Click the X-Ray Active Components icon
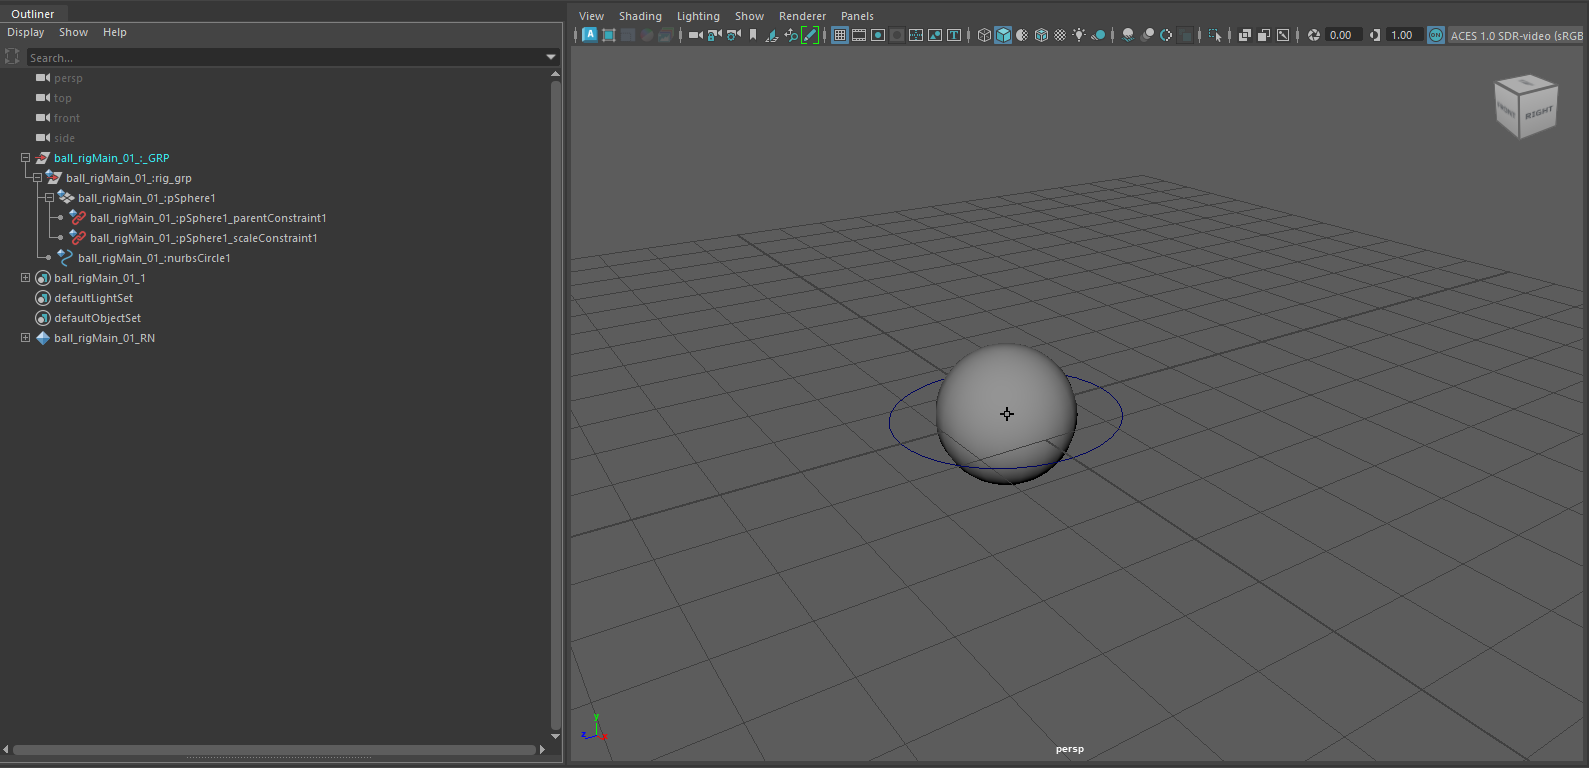 pos(1264,35)
